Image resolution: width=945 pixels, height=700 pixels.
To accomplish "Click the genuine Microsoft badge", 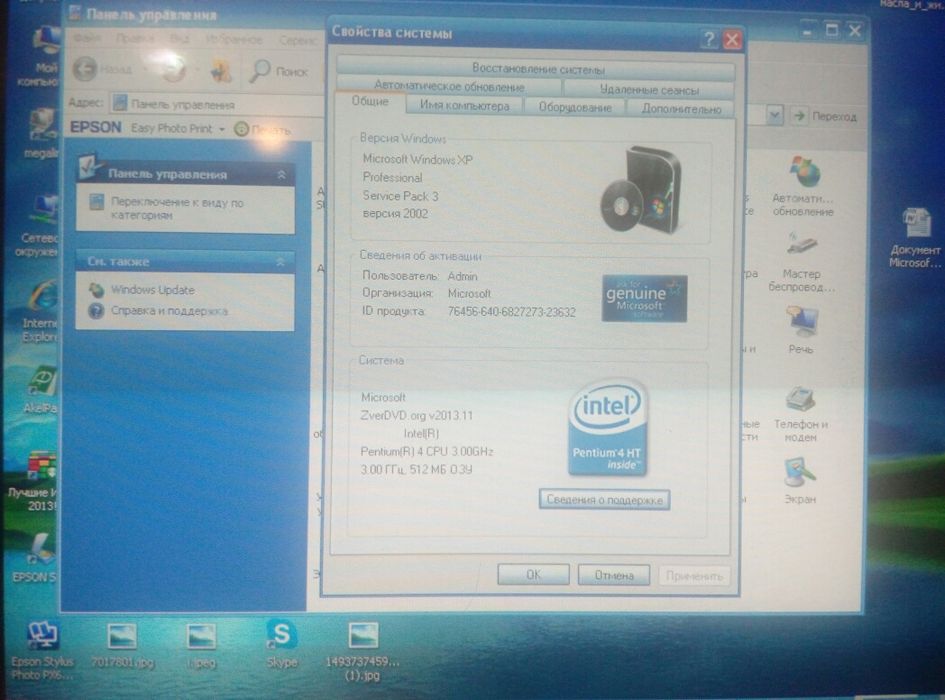I will (644, 298).
